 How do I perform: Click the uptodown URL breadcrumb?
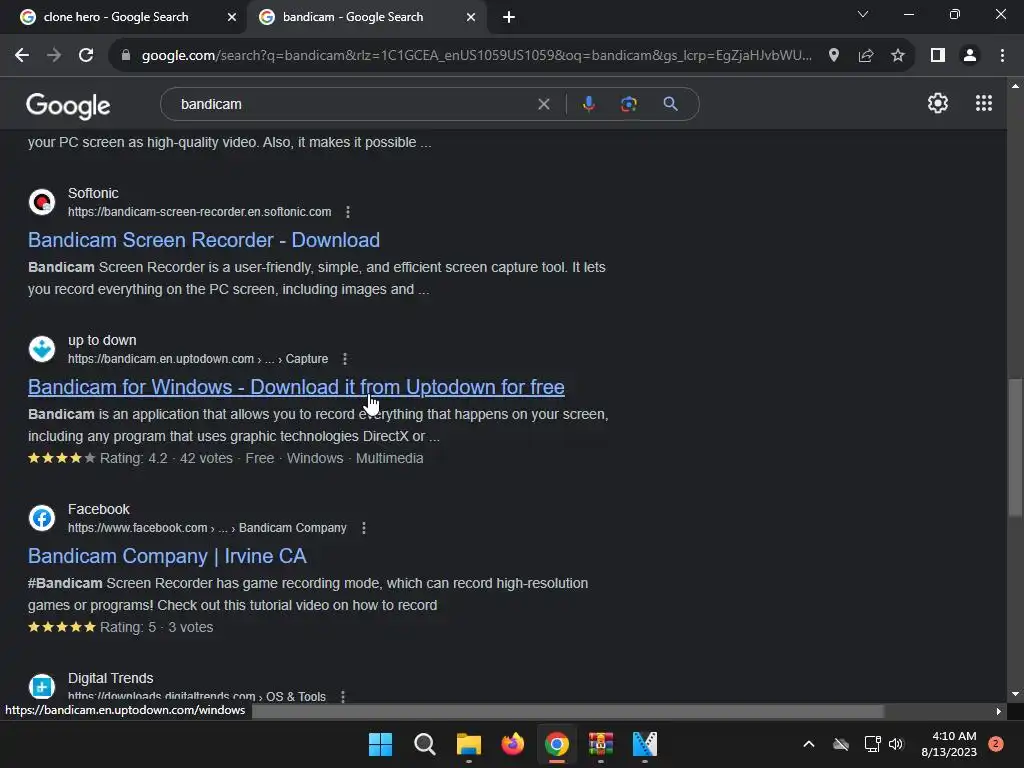[198, 359]
